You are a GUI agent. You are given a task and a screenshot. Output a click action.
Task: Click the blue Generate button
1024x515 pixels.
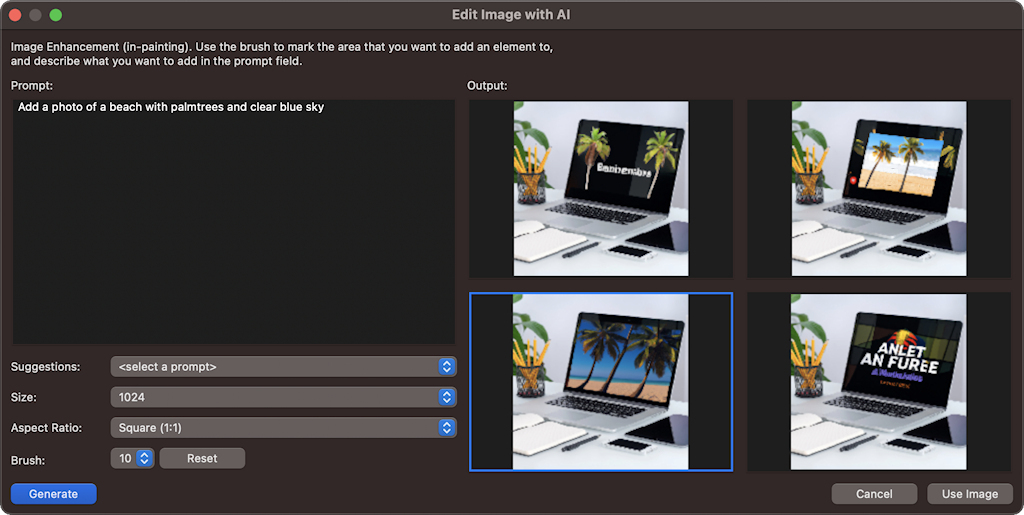click(x=53, y=494)
